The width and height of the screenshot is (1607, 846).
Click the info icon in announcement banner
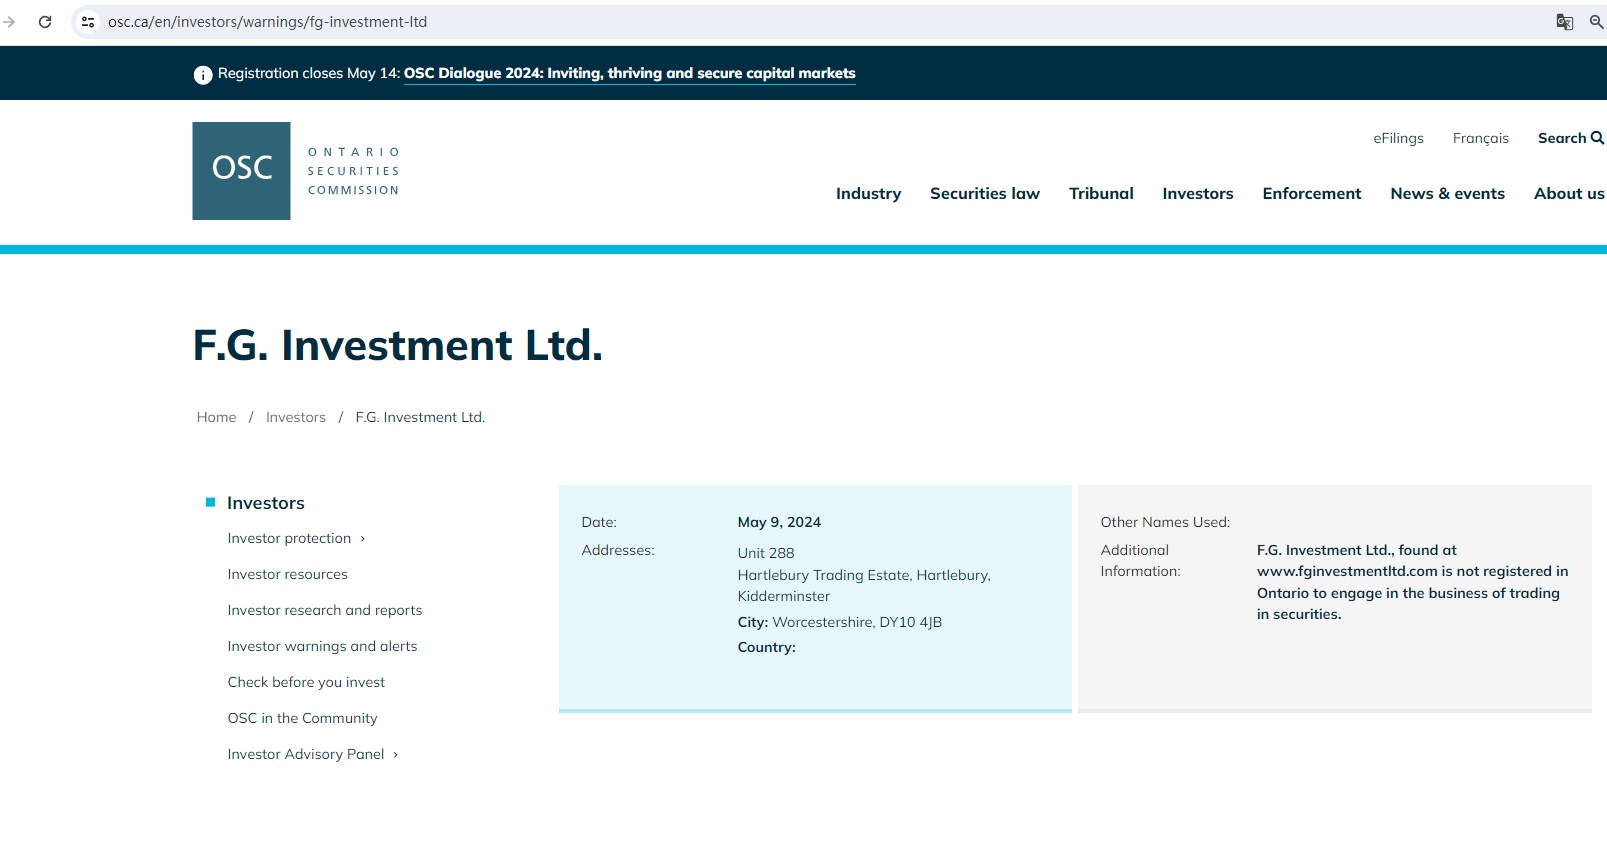pos(203,75)
